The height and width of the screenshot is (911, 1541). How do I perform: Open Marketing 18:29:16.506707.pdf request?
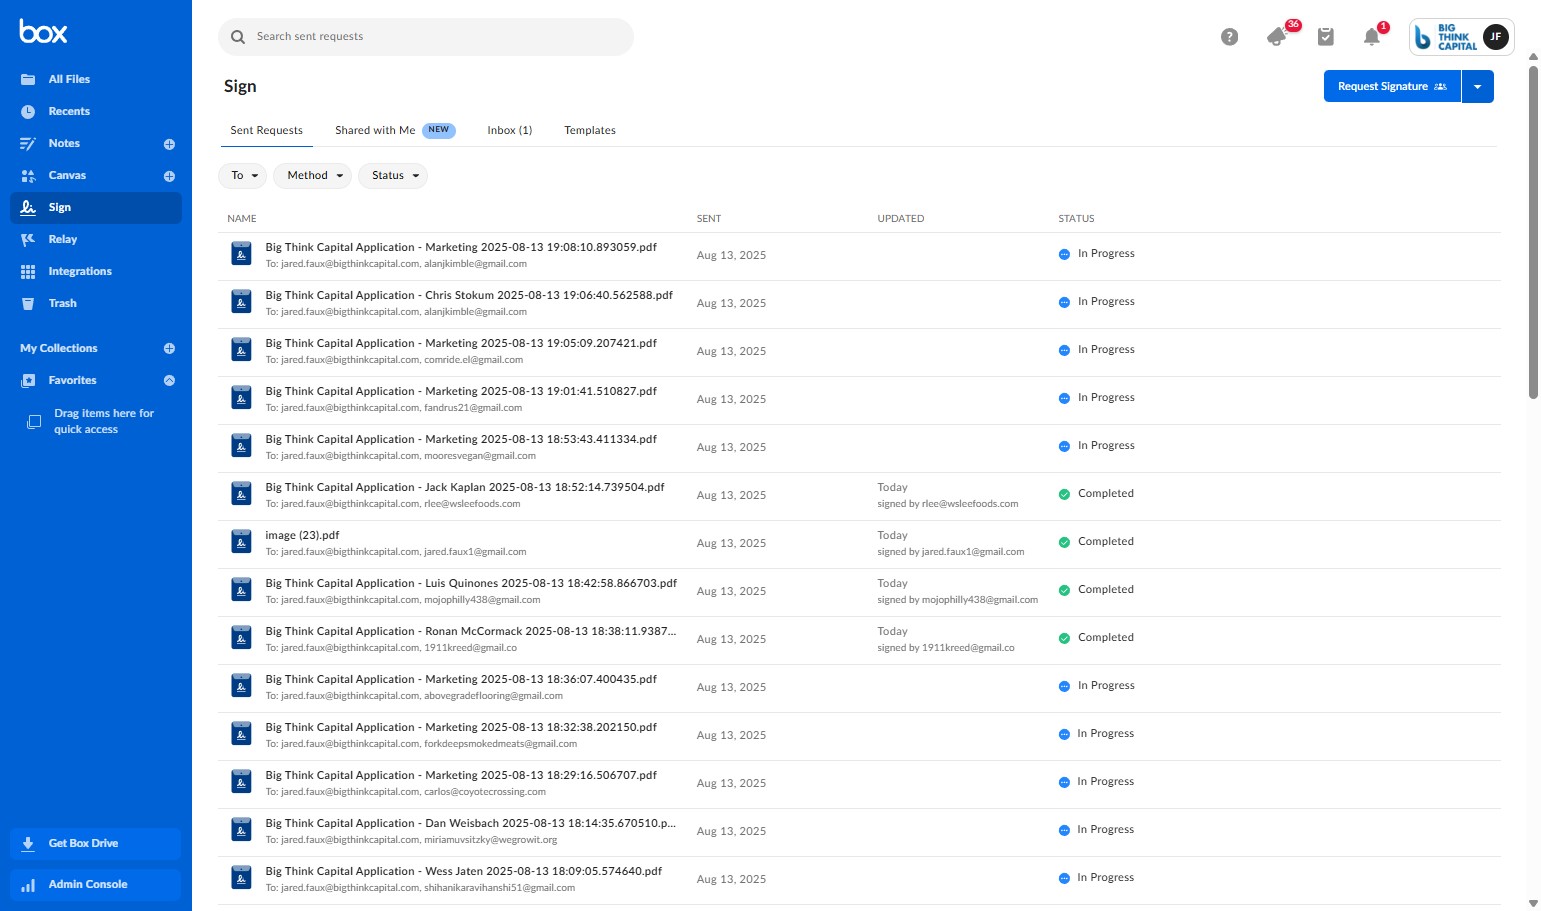point(461,775)
